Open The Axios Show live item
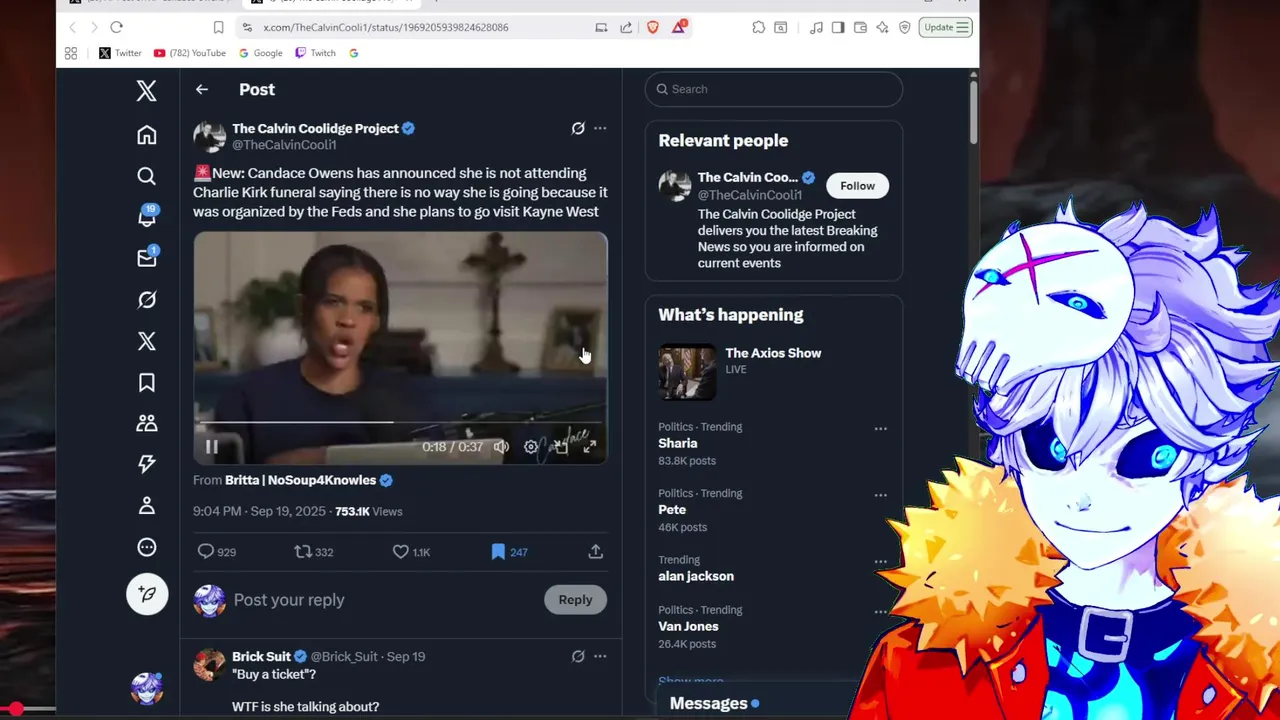 coord(774,371)
